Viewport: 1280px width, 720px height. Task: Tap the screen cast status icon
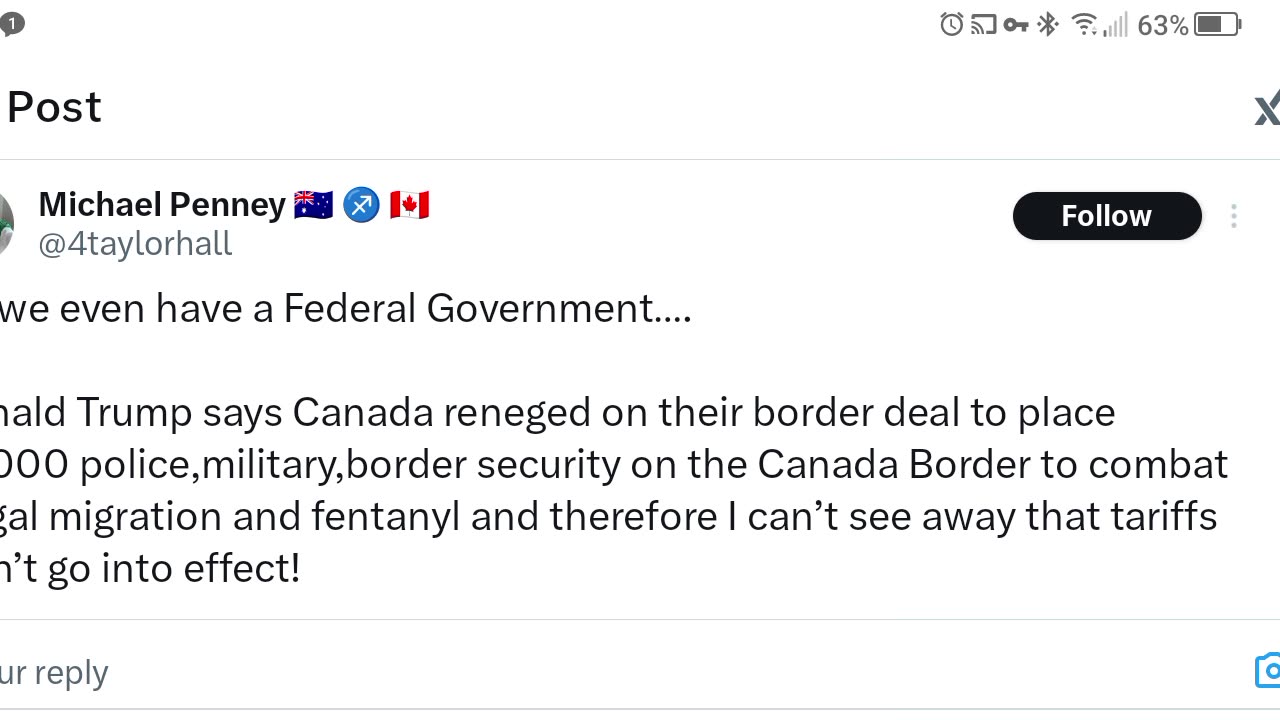[x=984, y=24]
